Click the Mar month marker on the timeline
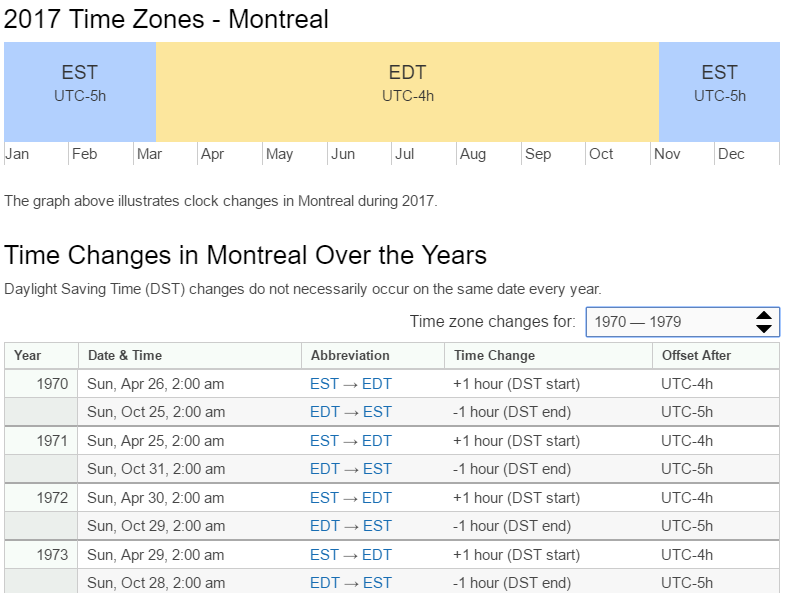 pyautogui.click(x=150, y=154)
